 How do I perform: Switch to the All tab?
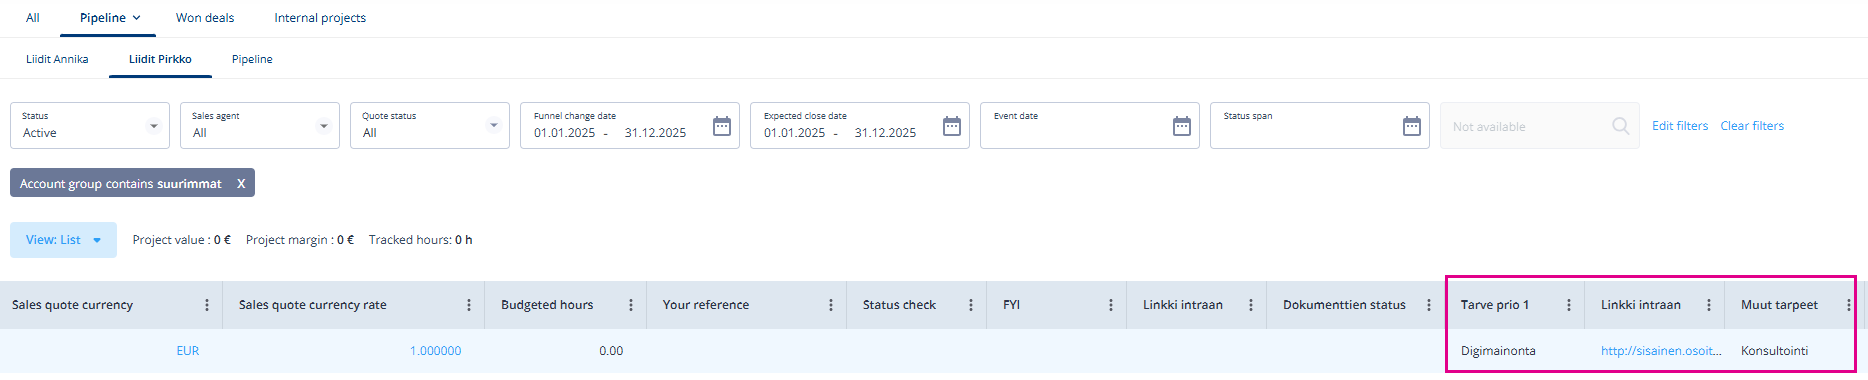click(33, 18)
